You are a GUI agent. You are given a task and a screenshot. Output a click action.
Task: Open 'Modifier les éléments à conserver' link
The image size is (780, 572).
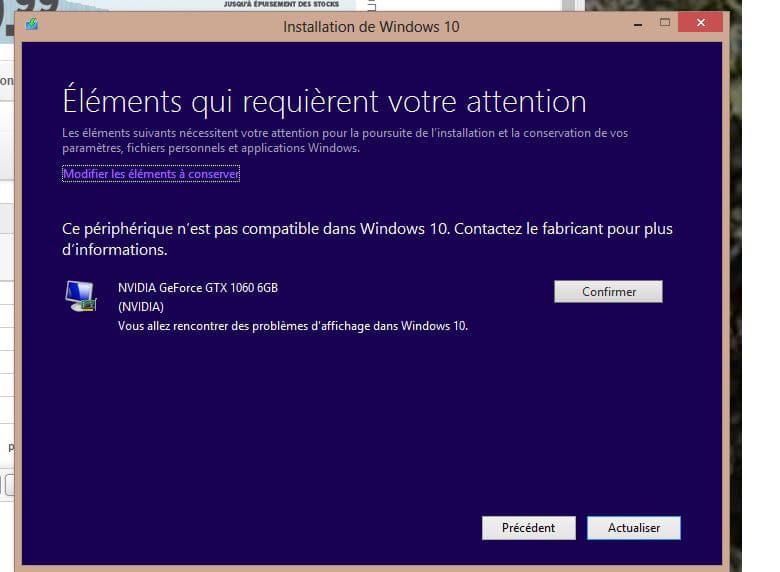coord(151,174)
